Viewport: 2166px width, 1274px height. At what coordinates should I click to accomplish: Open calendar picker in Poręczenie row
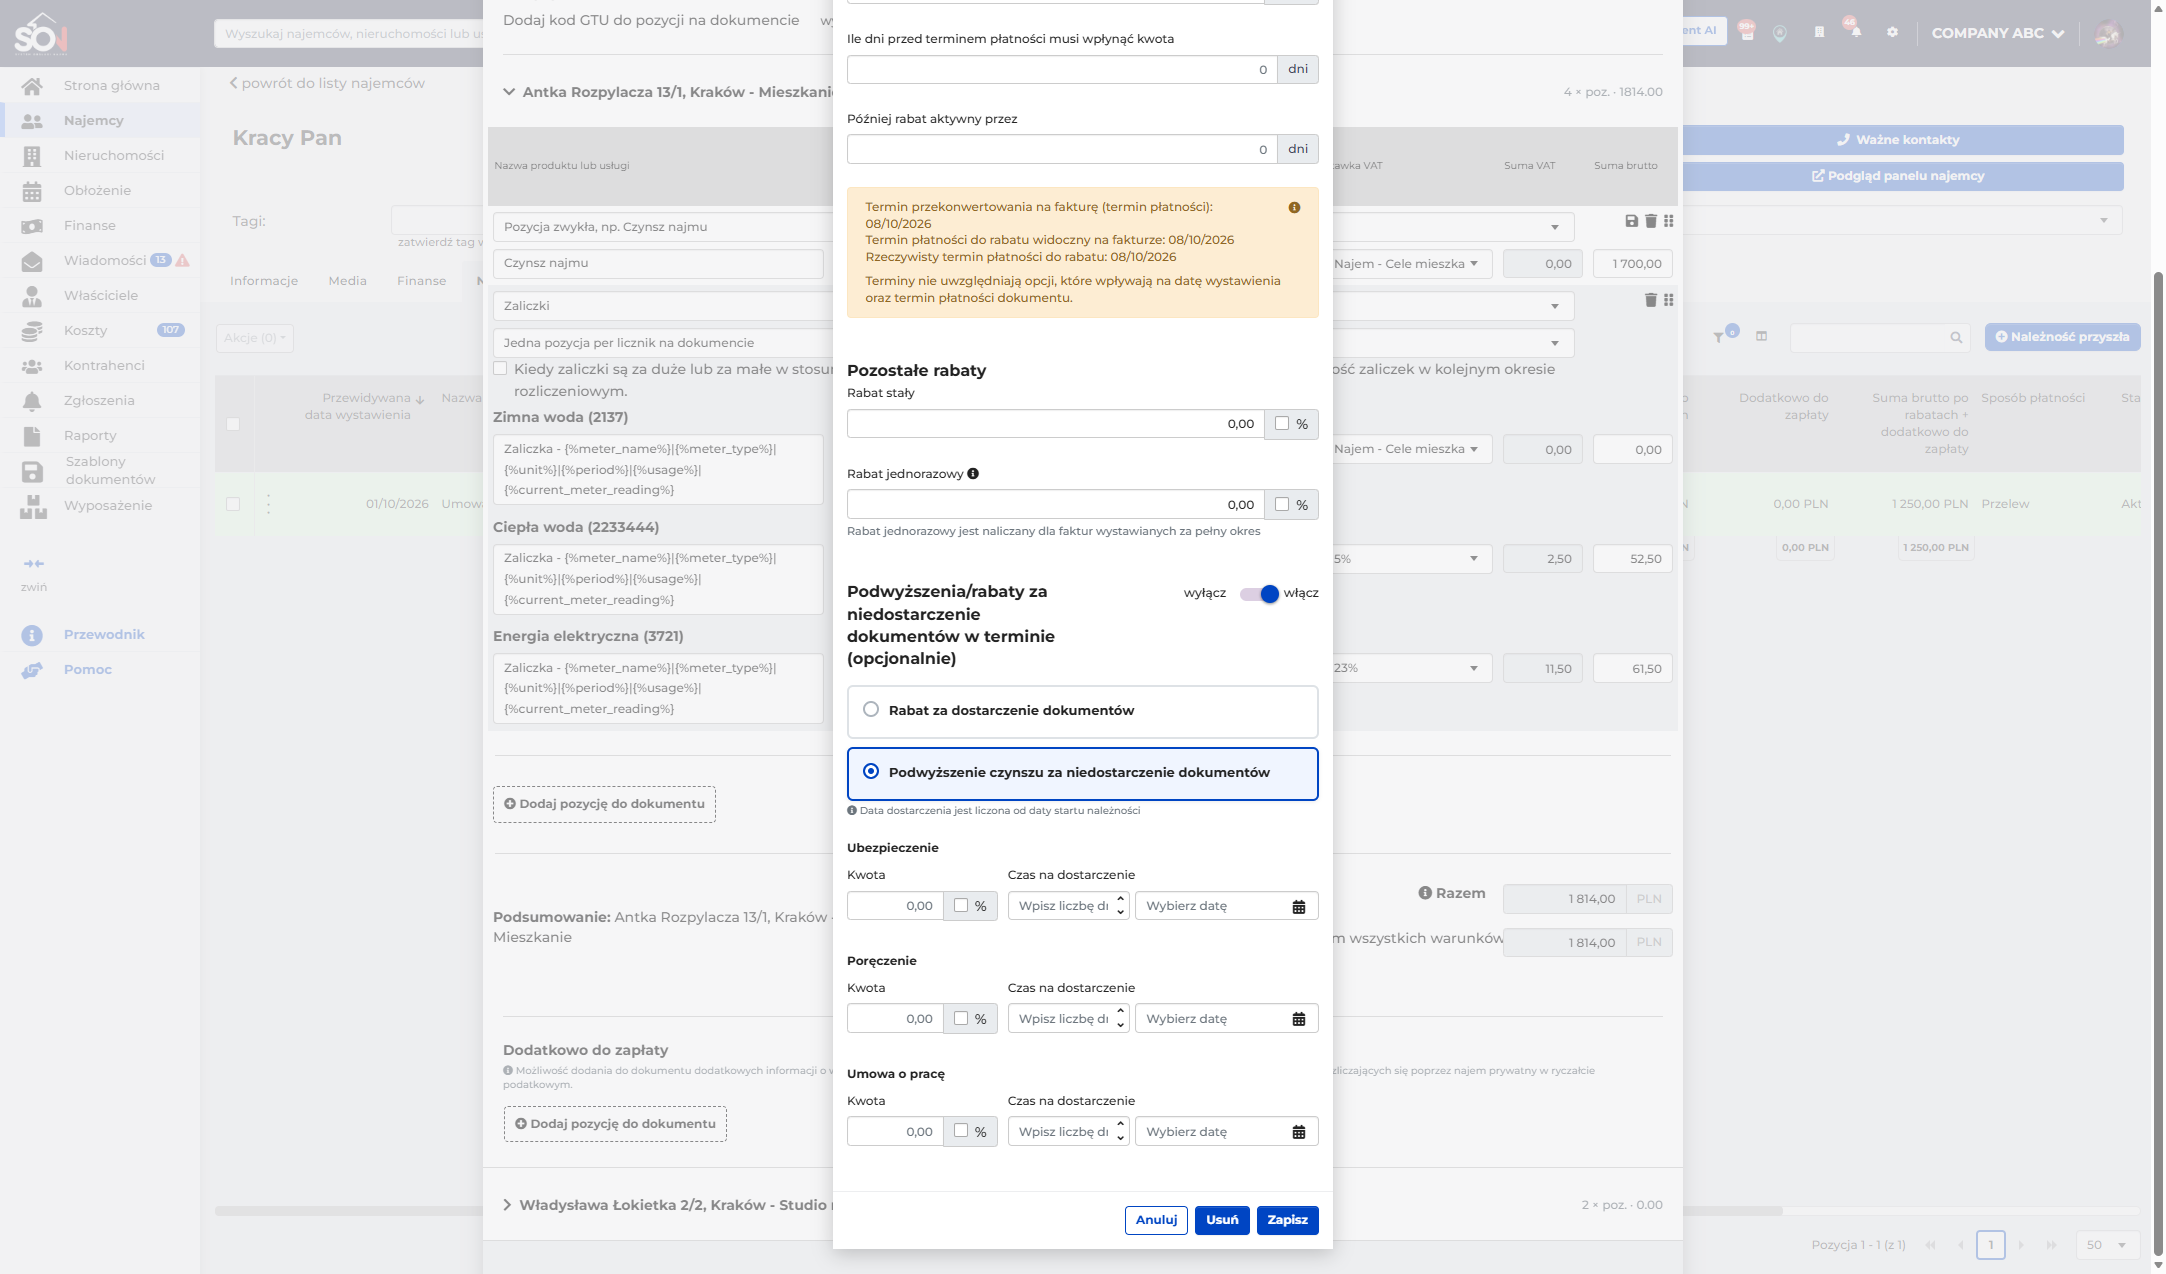coord(1299,1020)
